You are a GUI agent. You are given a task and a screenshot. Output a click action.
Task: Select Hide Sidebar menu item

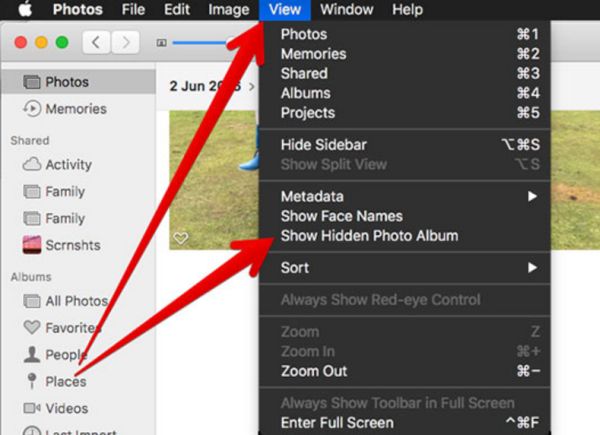click(x=405, y=145)
